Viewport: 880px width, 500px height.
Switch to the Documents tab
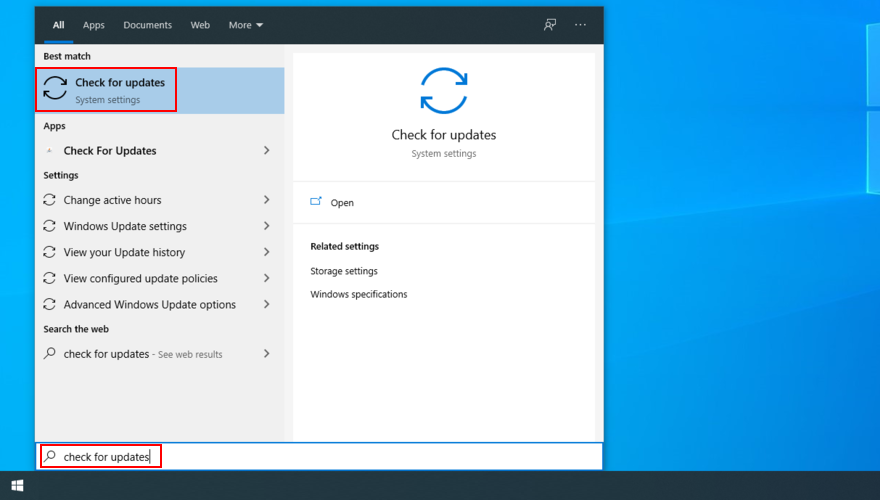[x=147, y=25]
